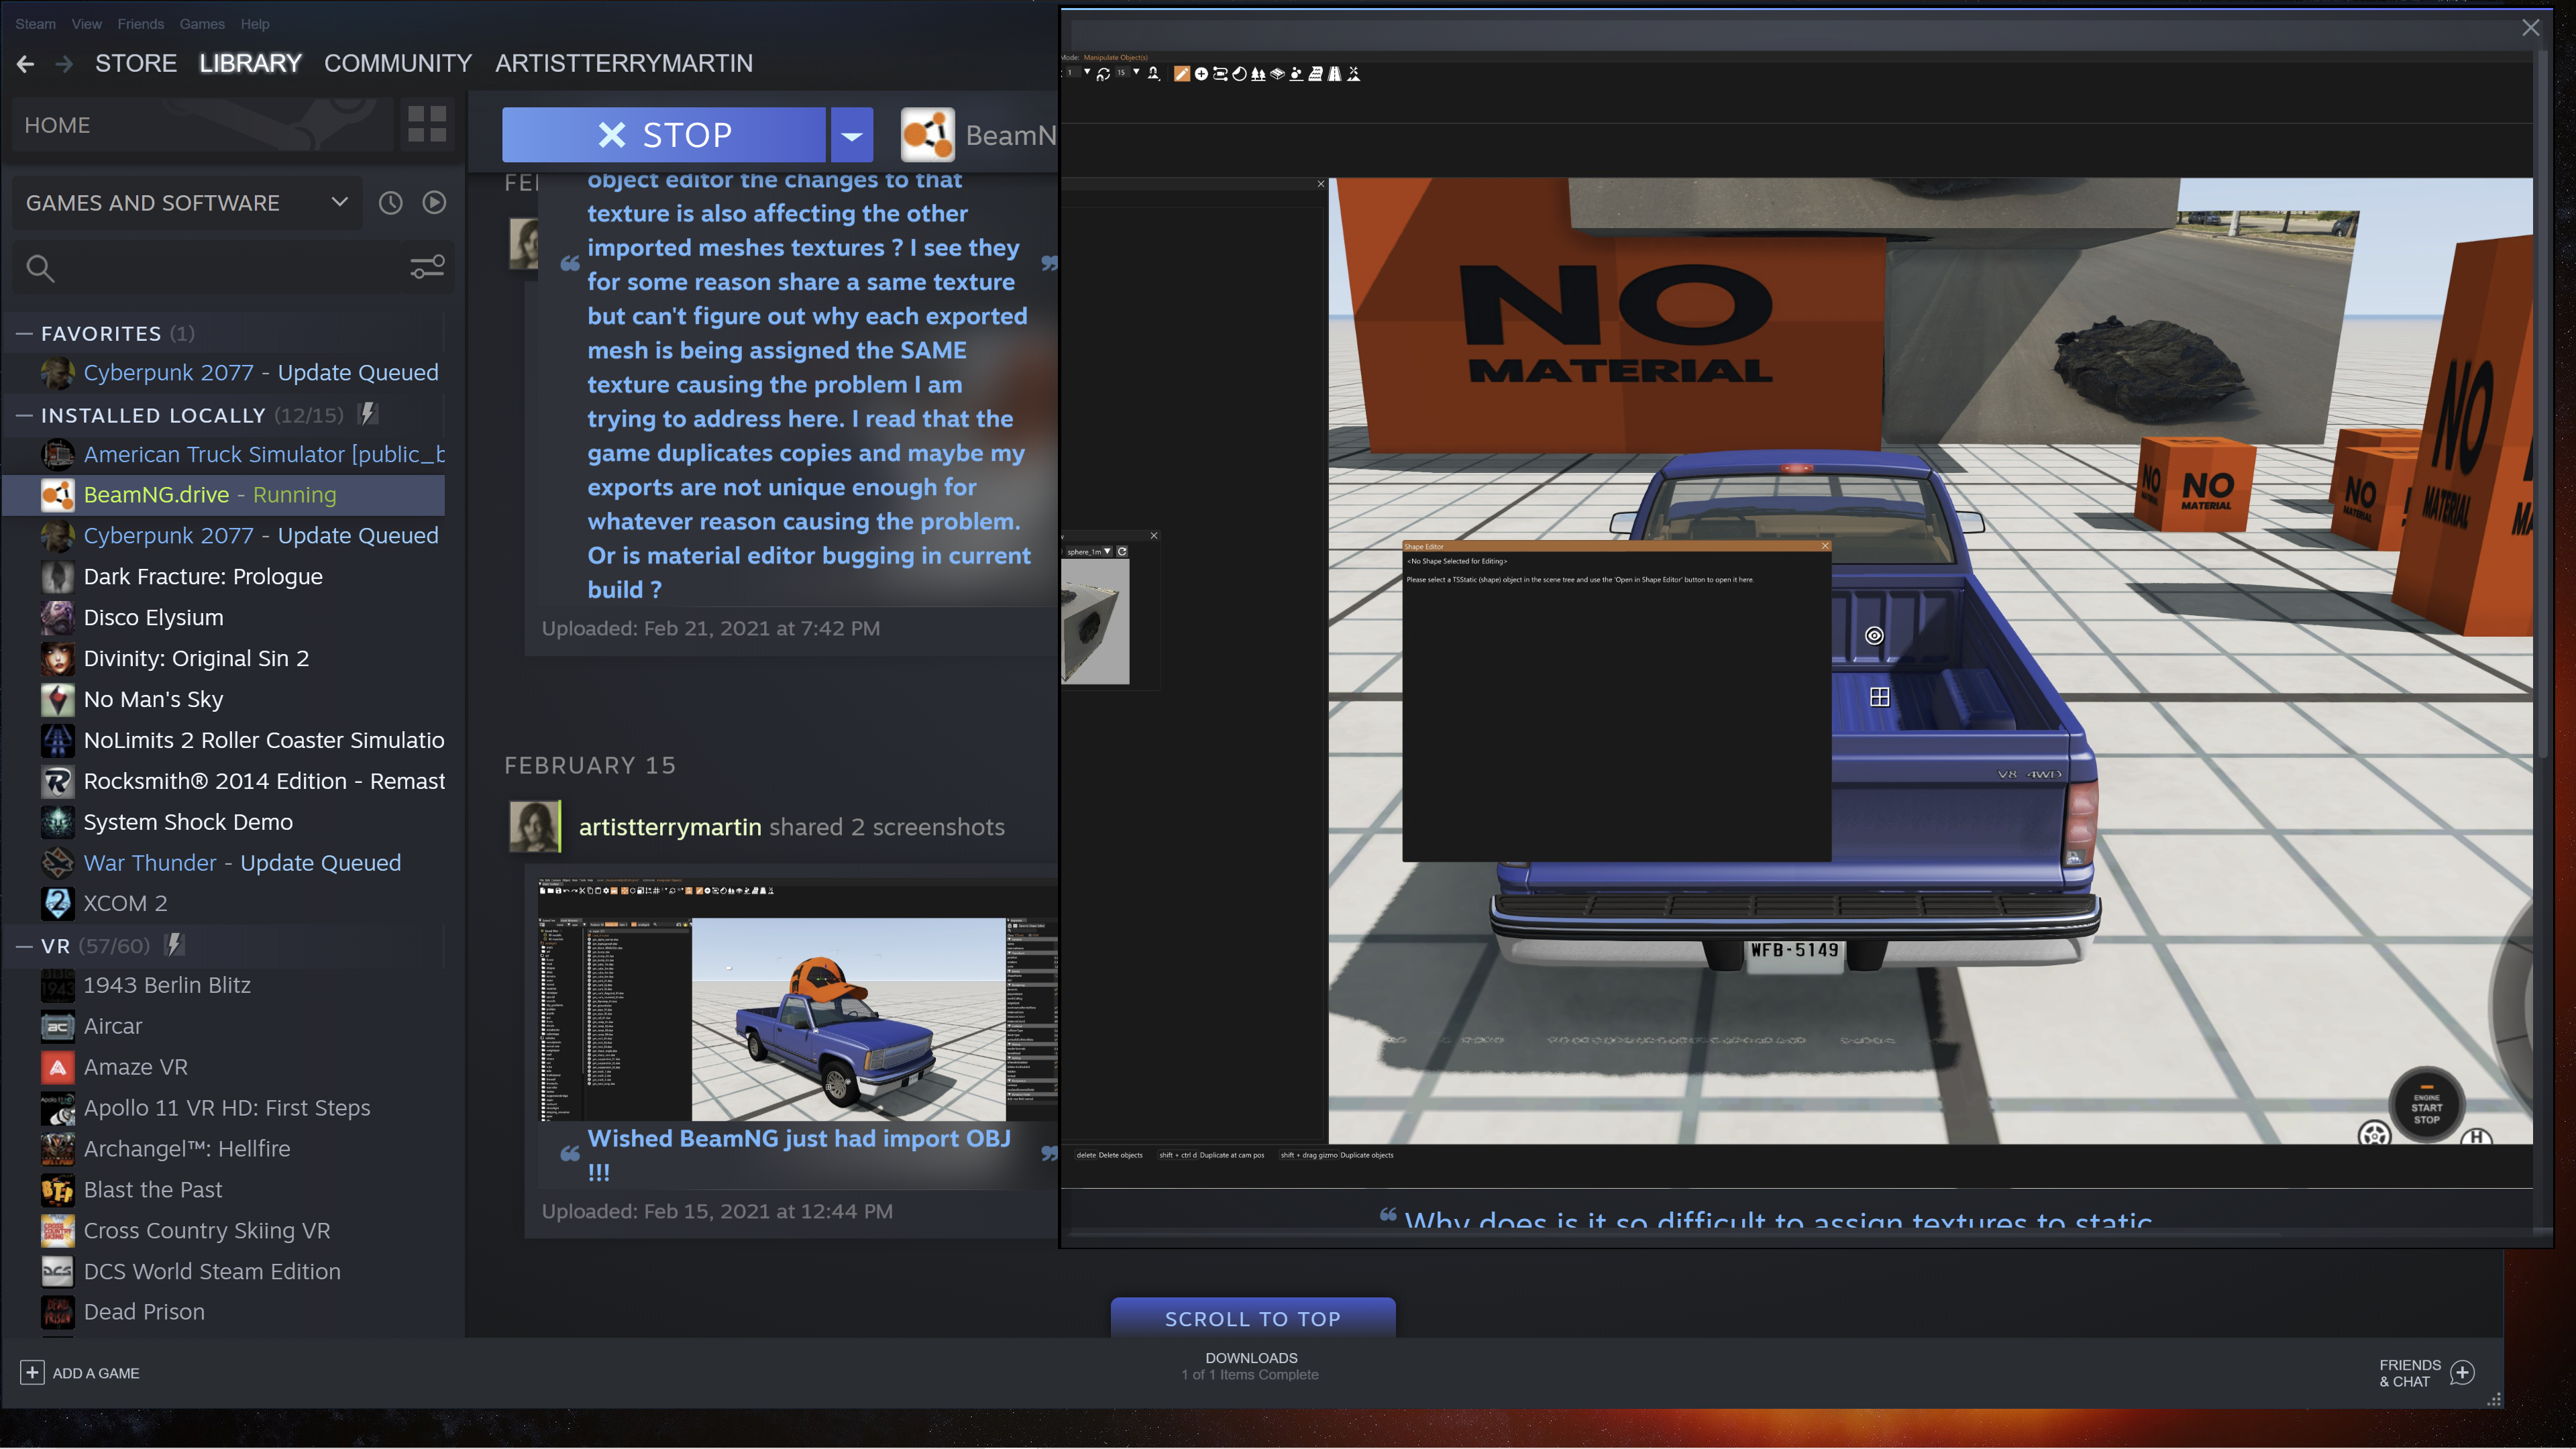Open advanced filter settings in library search

click(x=427, y=267)
